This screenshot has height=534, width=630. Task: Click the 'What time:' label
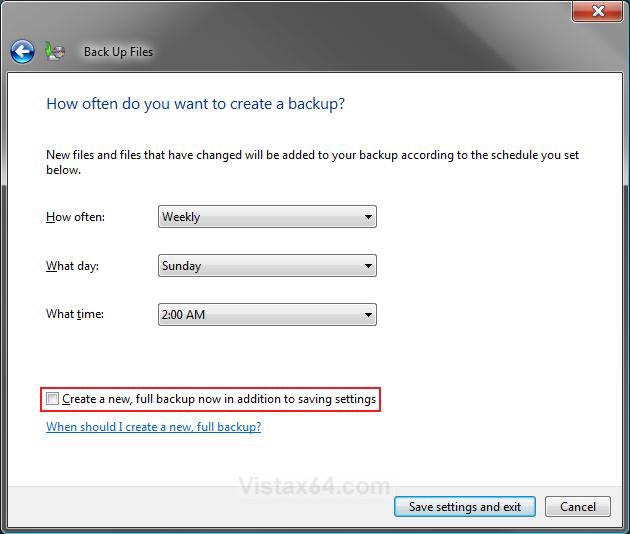tap(75, 314)
